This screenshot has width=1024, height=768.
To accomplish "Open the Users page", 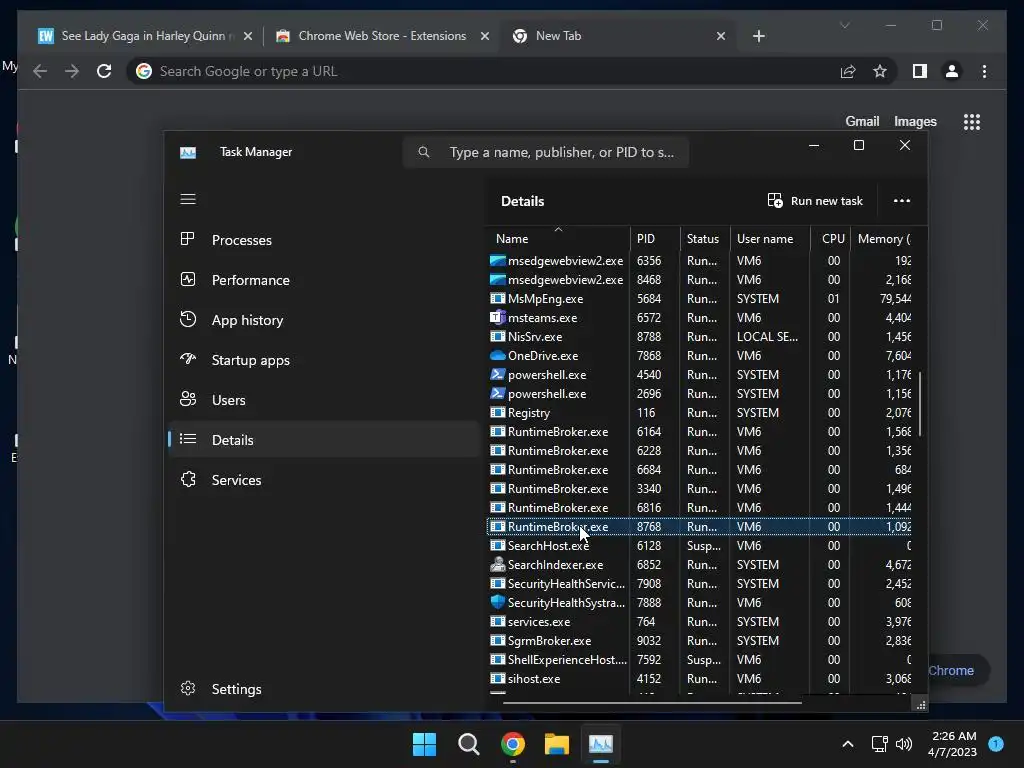I will coord(323,400).
